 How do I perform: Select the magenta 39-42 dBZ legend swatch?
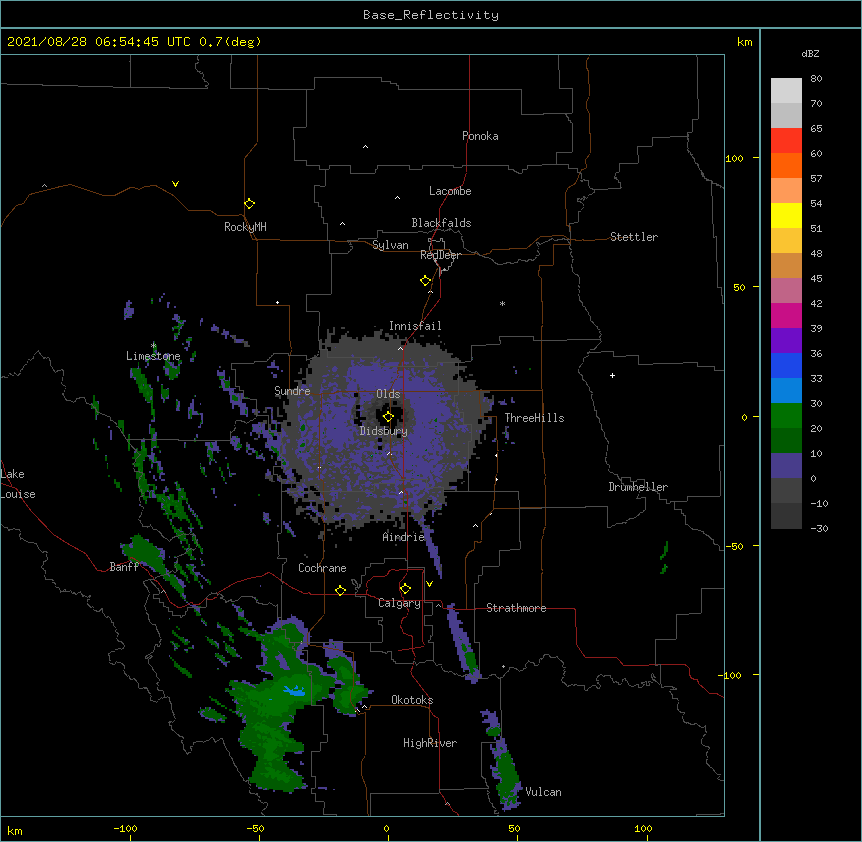click(x=786, y=315)
